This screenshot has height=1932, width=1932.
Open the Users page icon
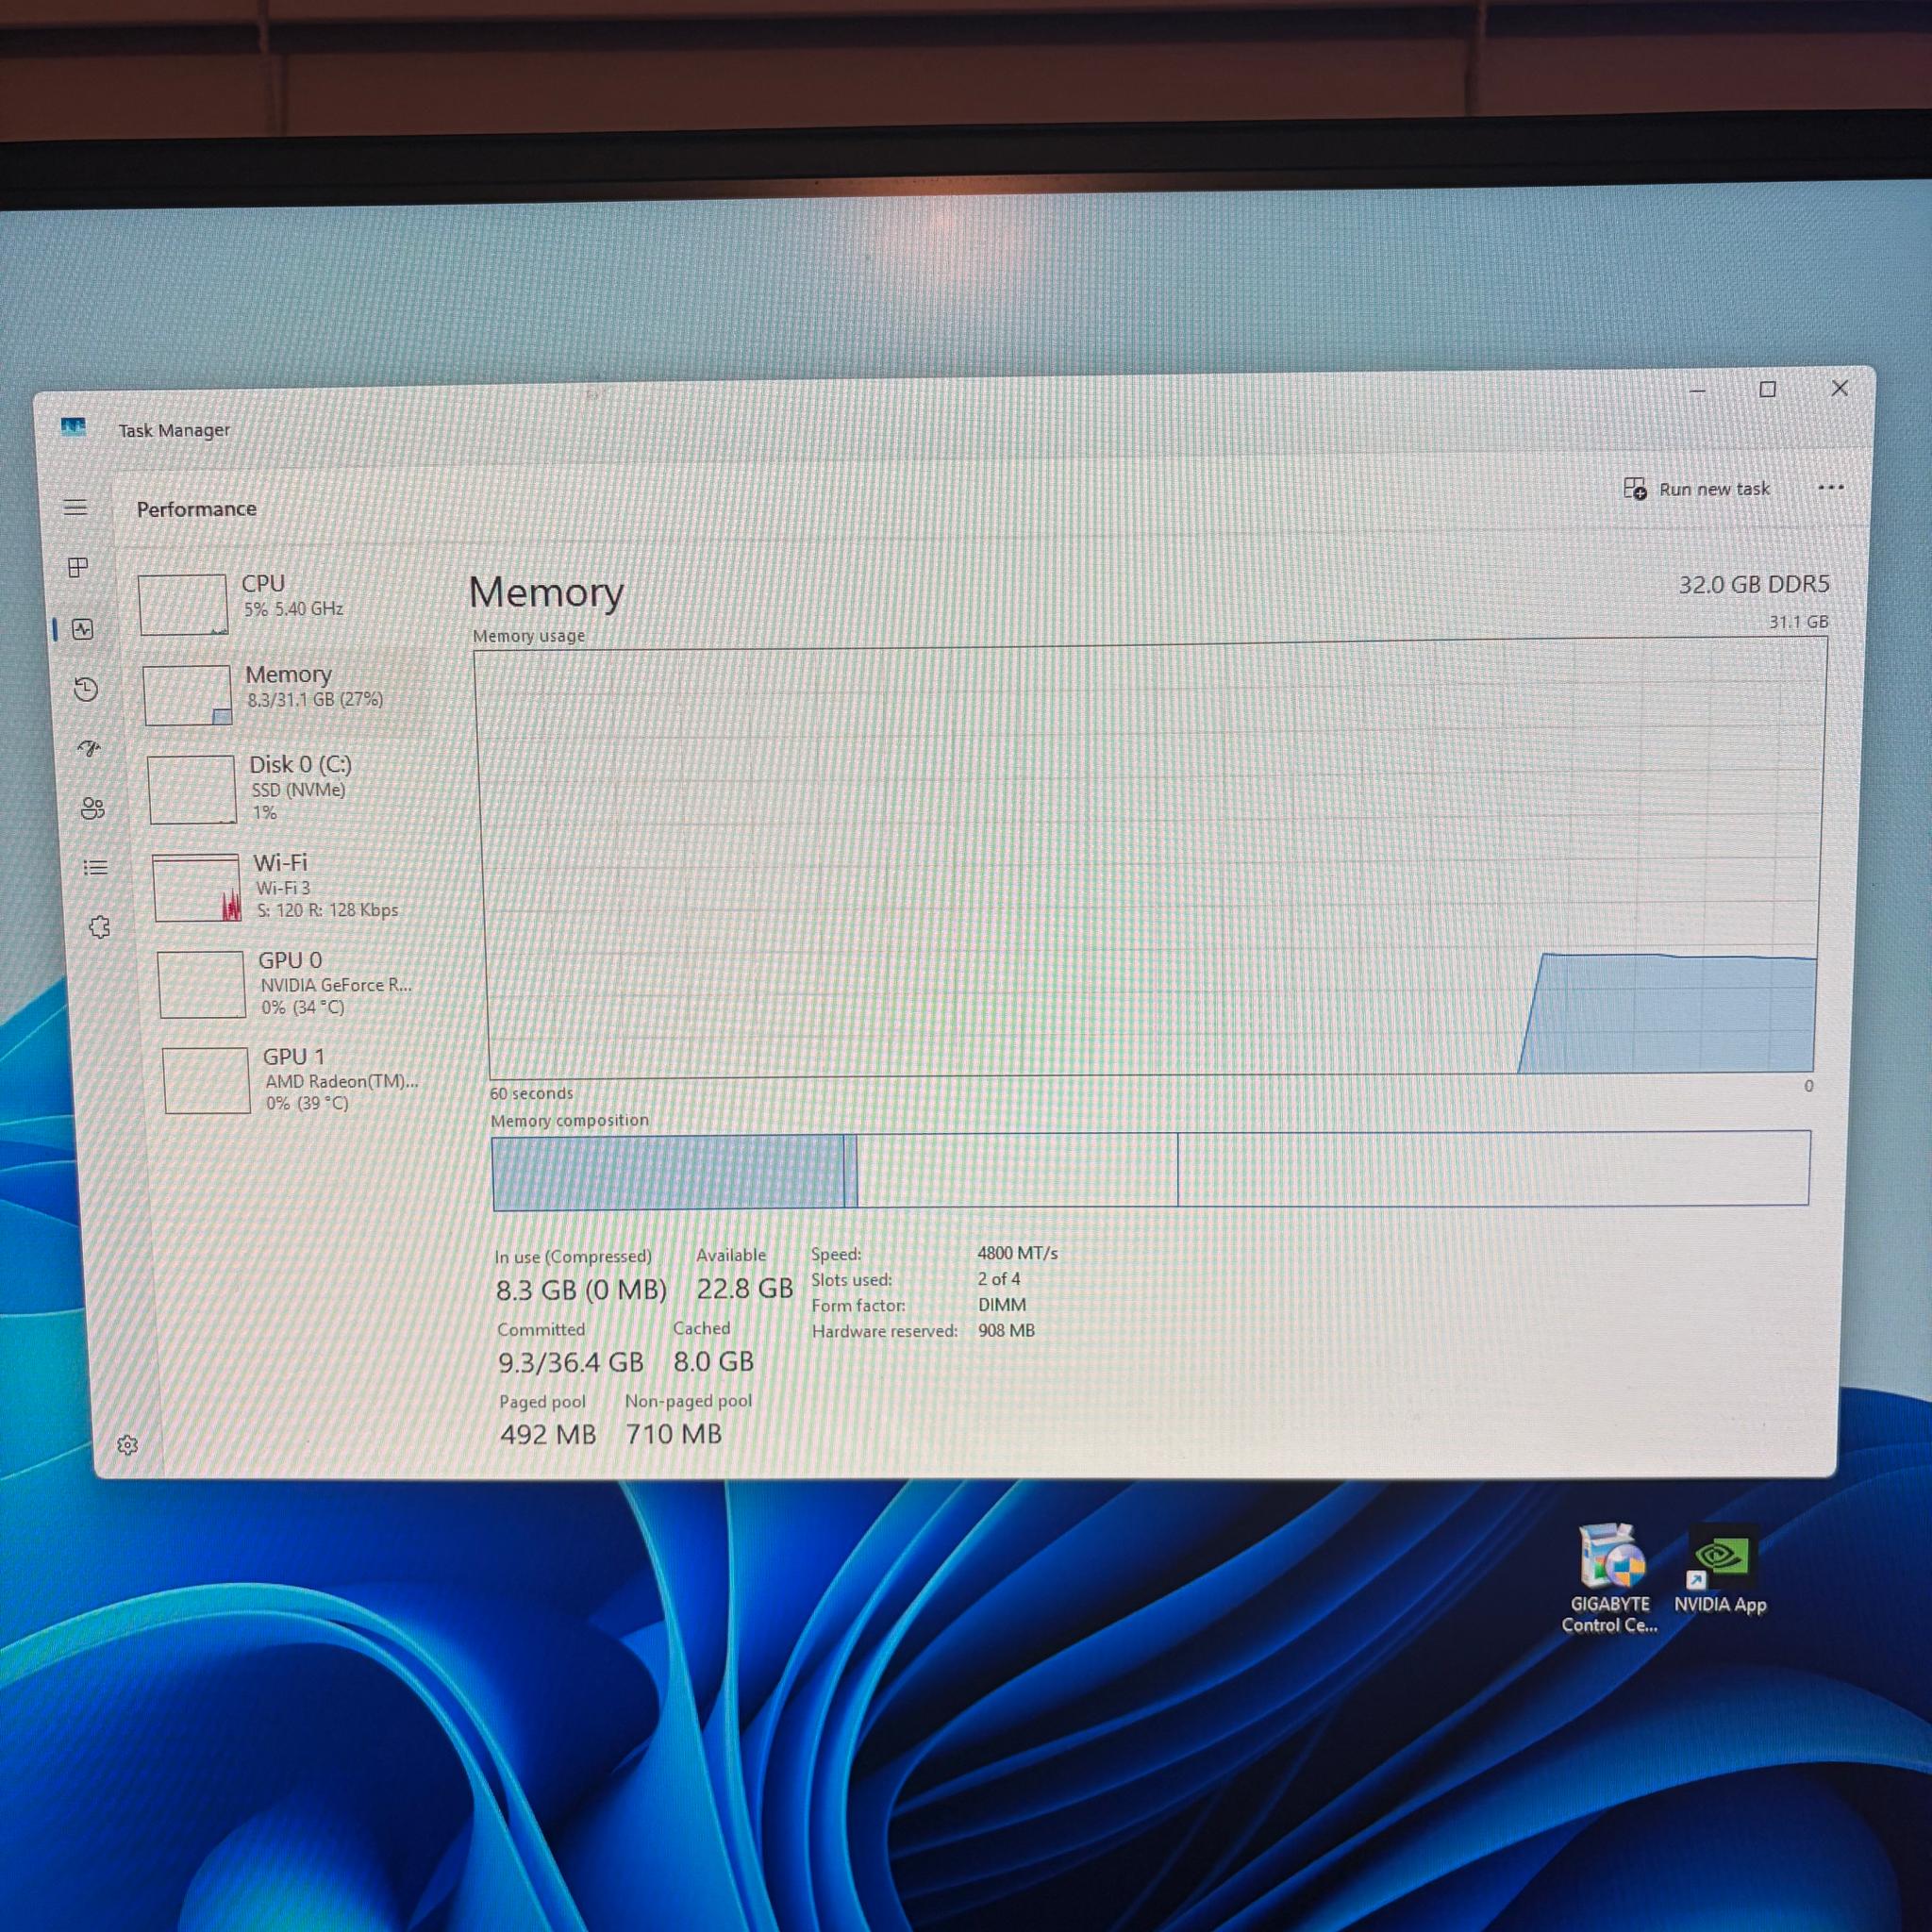[x=93, y=808]
